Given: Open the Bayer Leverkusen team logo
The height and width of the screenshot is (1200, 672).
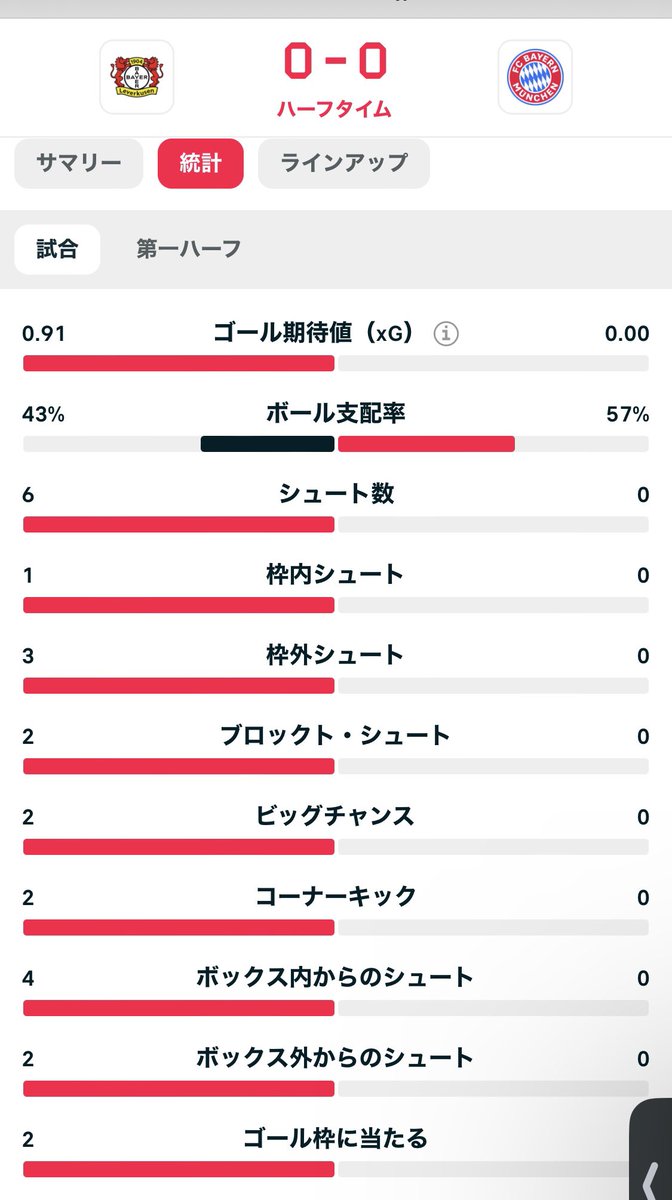Looking at the screenshot, I should pos(137,77).
